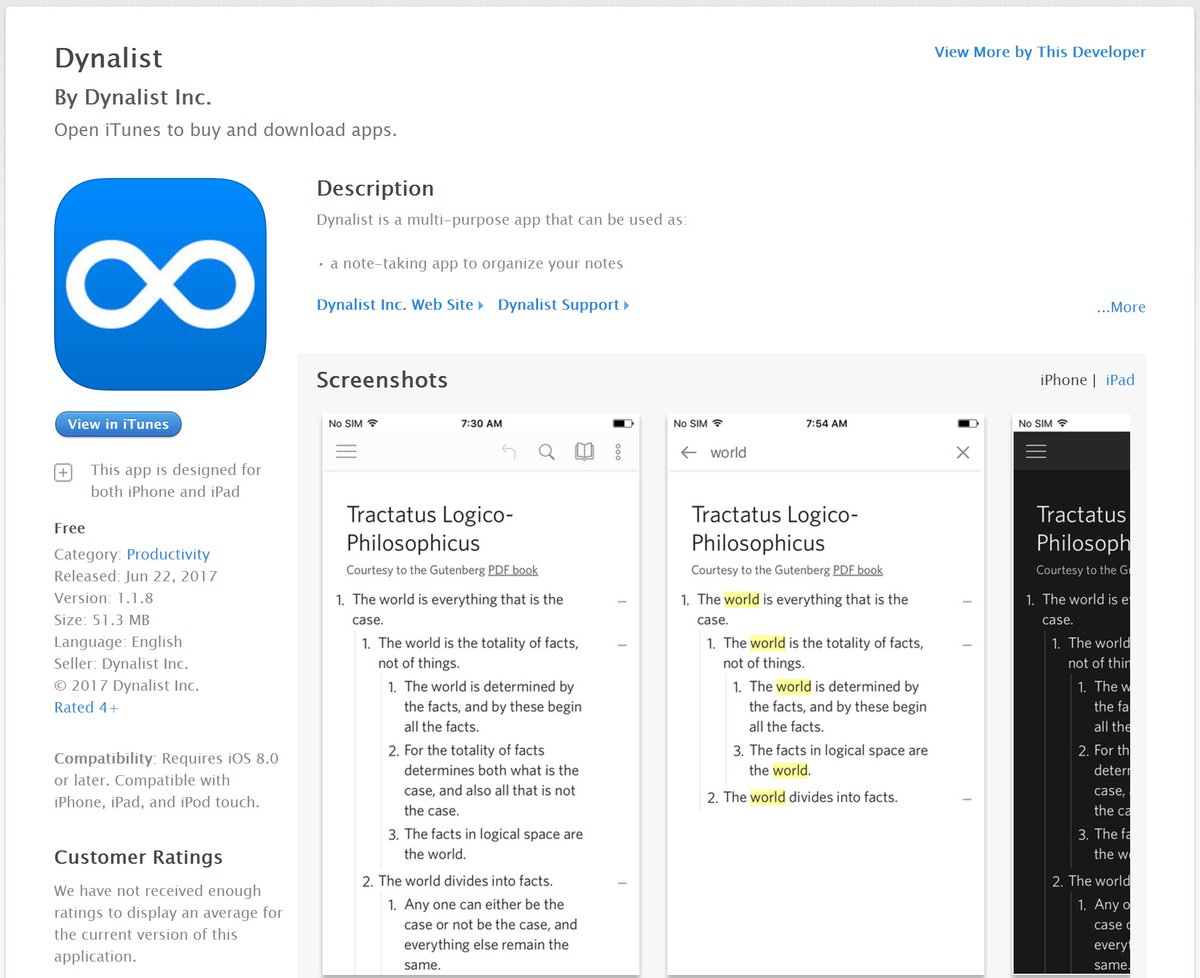Screen dimensions: 1200x978
Task: Click the 'Version: 1.1.8' text
Action: [x=104, y=598]
